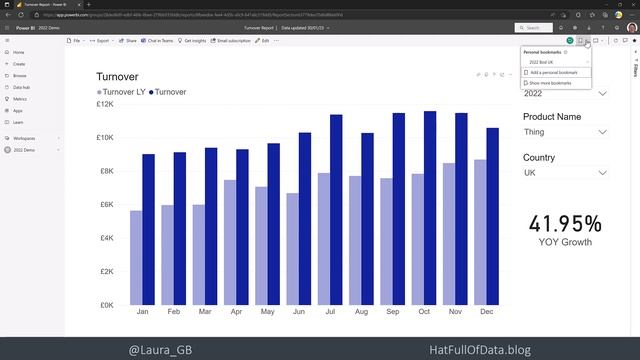Select the Jul Turnover bar
This screenshot has height=360, width=640.
click(x=336, y=210)
